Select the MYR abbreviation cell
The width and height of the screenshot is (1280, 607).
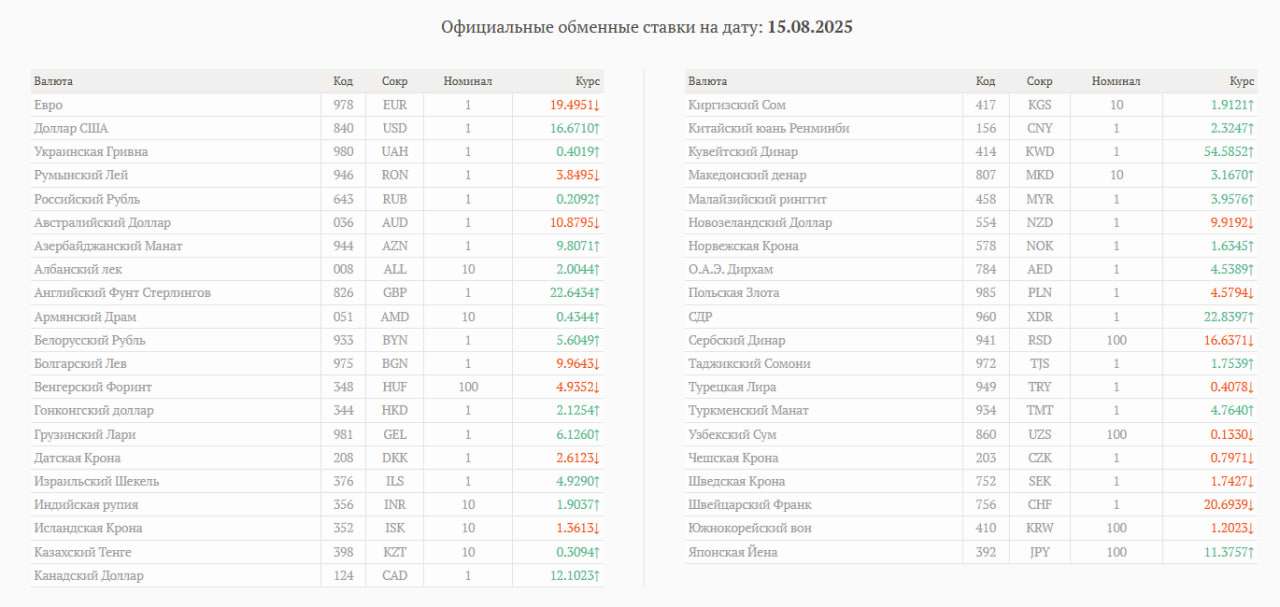(1039, 199)
